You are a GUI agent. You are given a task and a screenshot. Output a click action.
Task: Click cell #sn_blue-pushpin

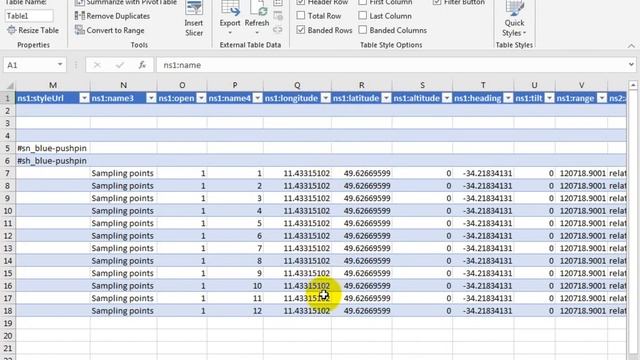click(x=53, y=148)
